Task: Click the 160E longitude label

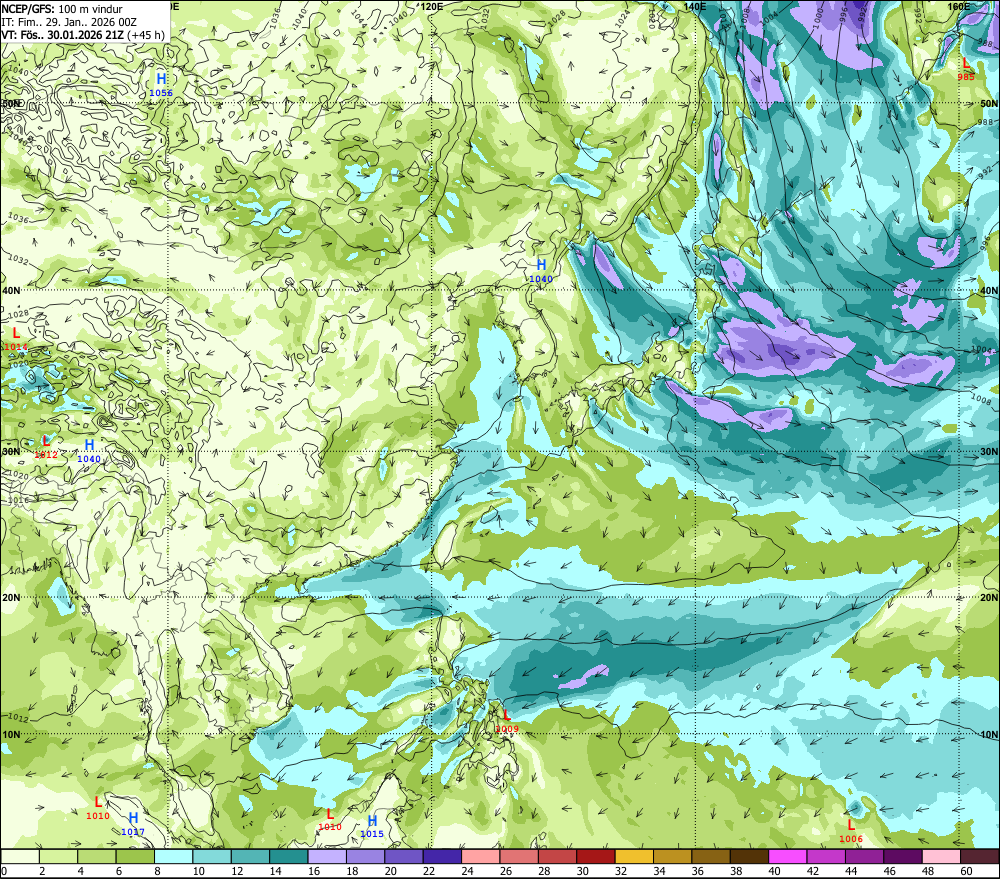Action: pos(959,6)
